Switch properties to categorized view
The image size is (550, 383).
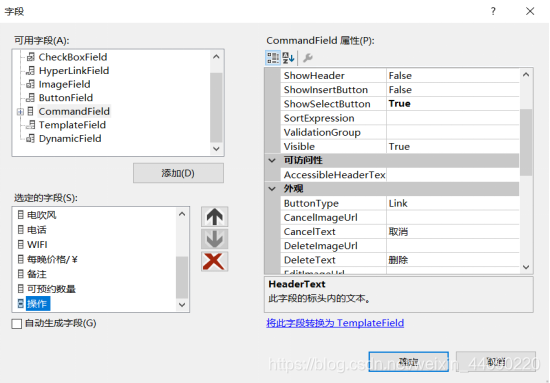pos(273,58)
